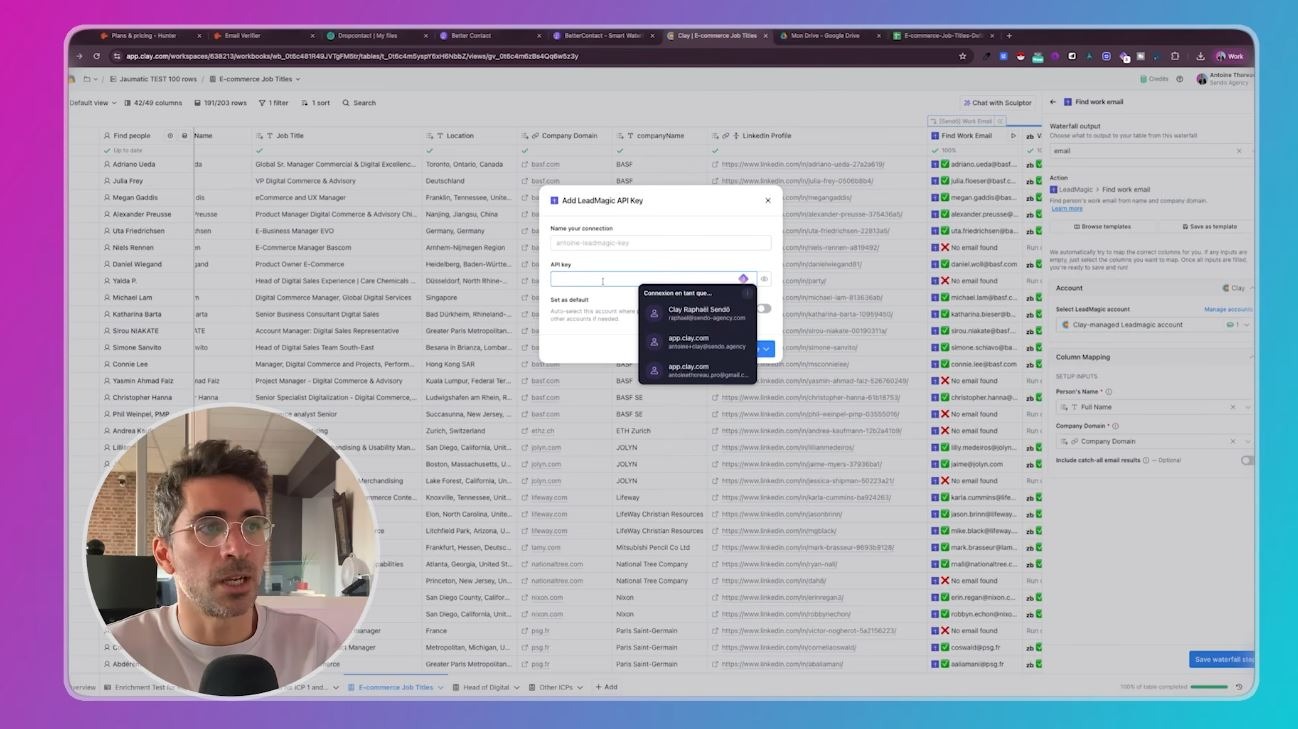Open Other ICPs sheet tab
The image size is (1298, 729).
point(556,687)
